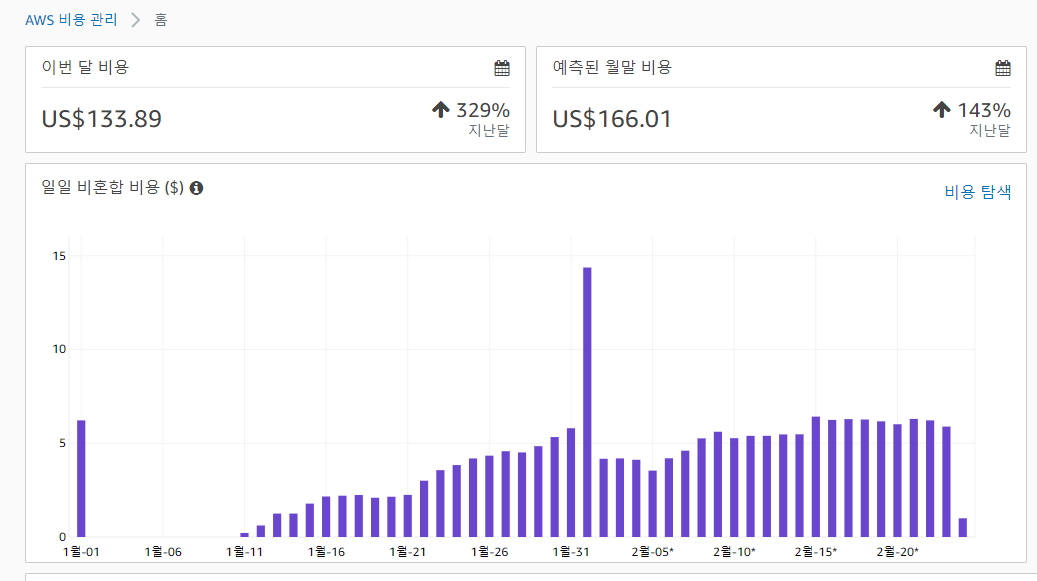1037x581 pixels.
Task: Click the 이번 달 비용 card title
Action: point(85,67)
